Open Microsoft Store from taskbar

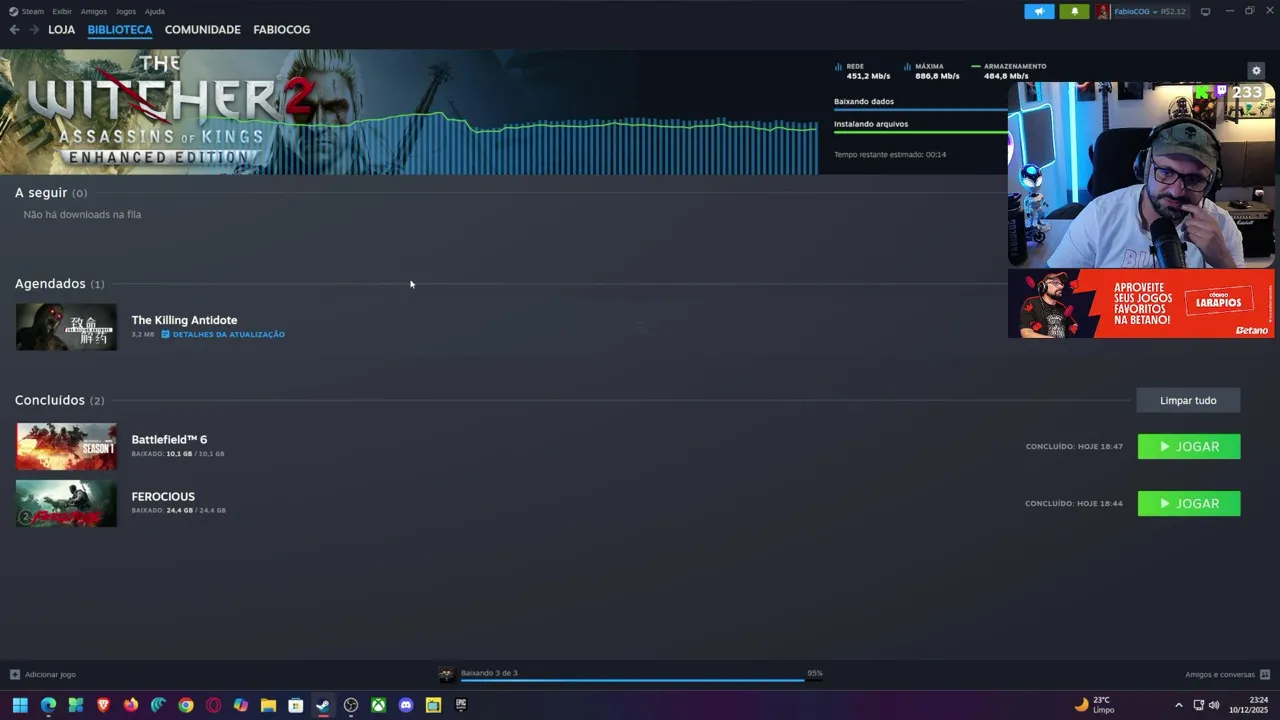296,705
